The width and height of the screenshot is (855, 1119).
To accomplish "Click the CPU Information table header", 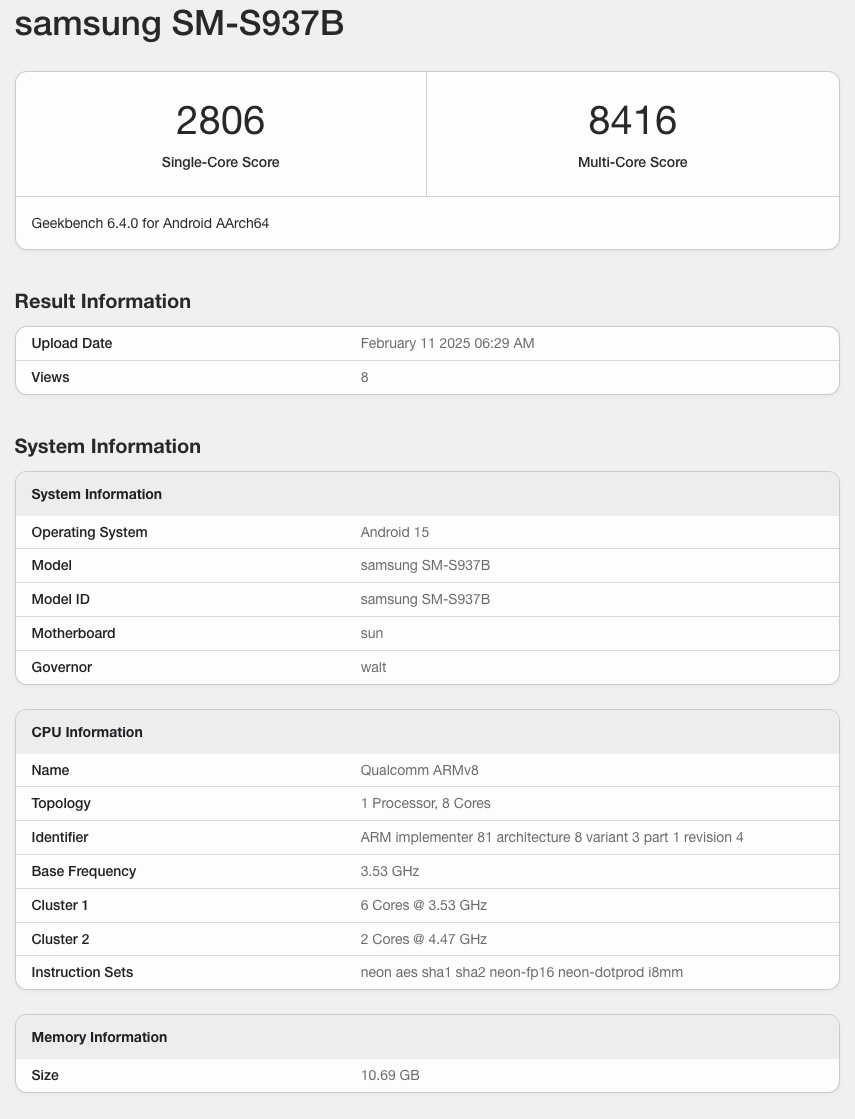I will coord(87,732).
